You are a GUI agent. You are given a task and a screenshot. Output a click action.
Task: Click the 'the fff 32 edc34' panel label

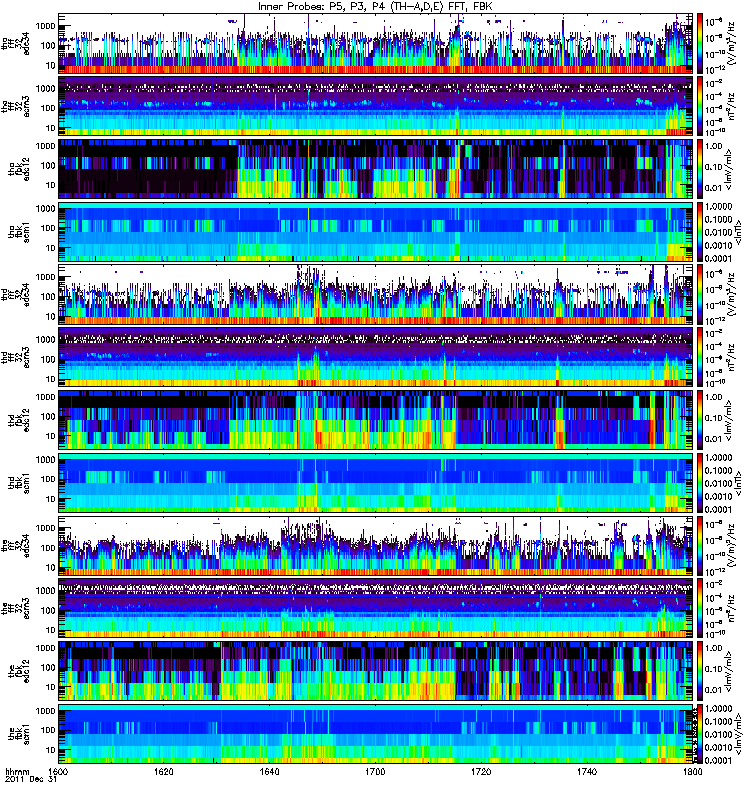tap(15, 545)
